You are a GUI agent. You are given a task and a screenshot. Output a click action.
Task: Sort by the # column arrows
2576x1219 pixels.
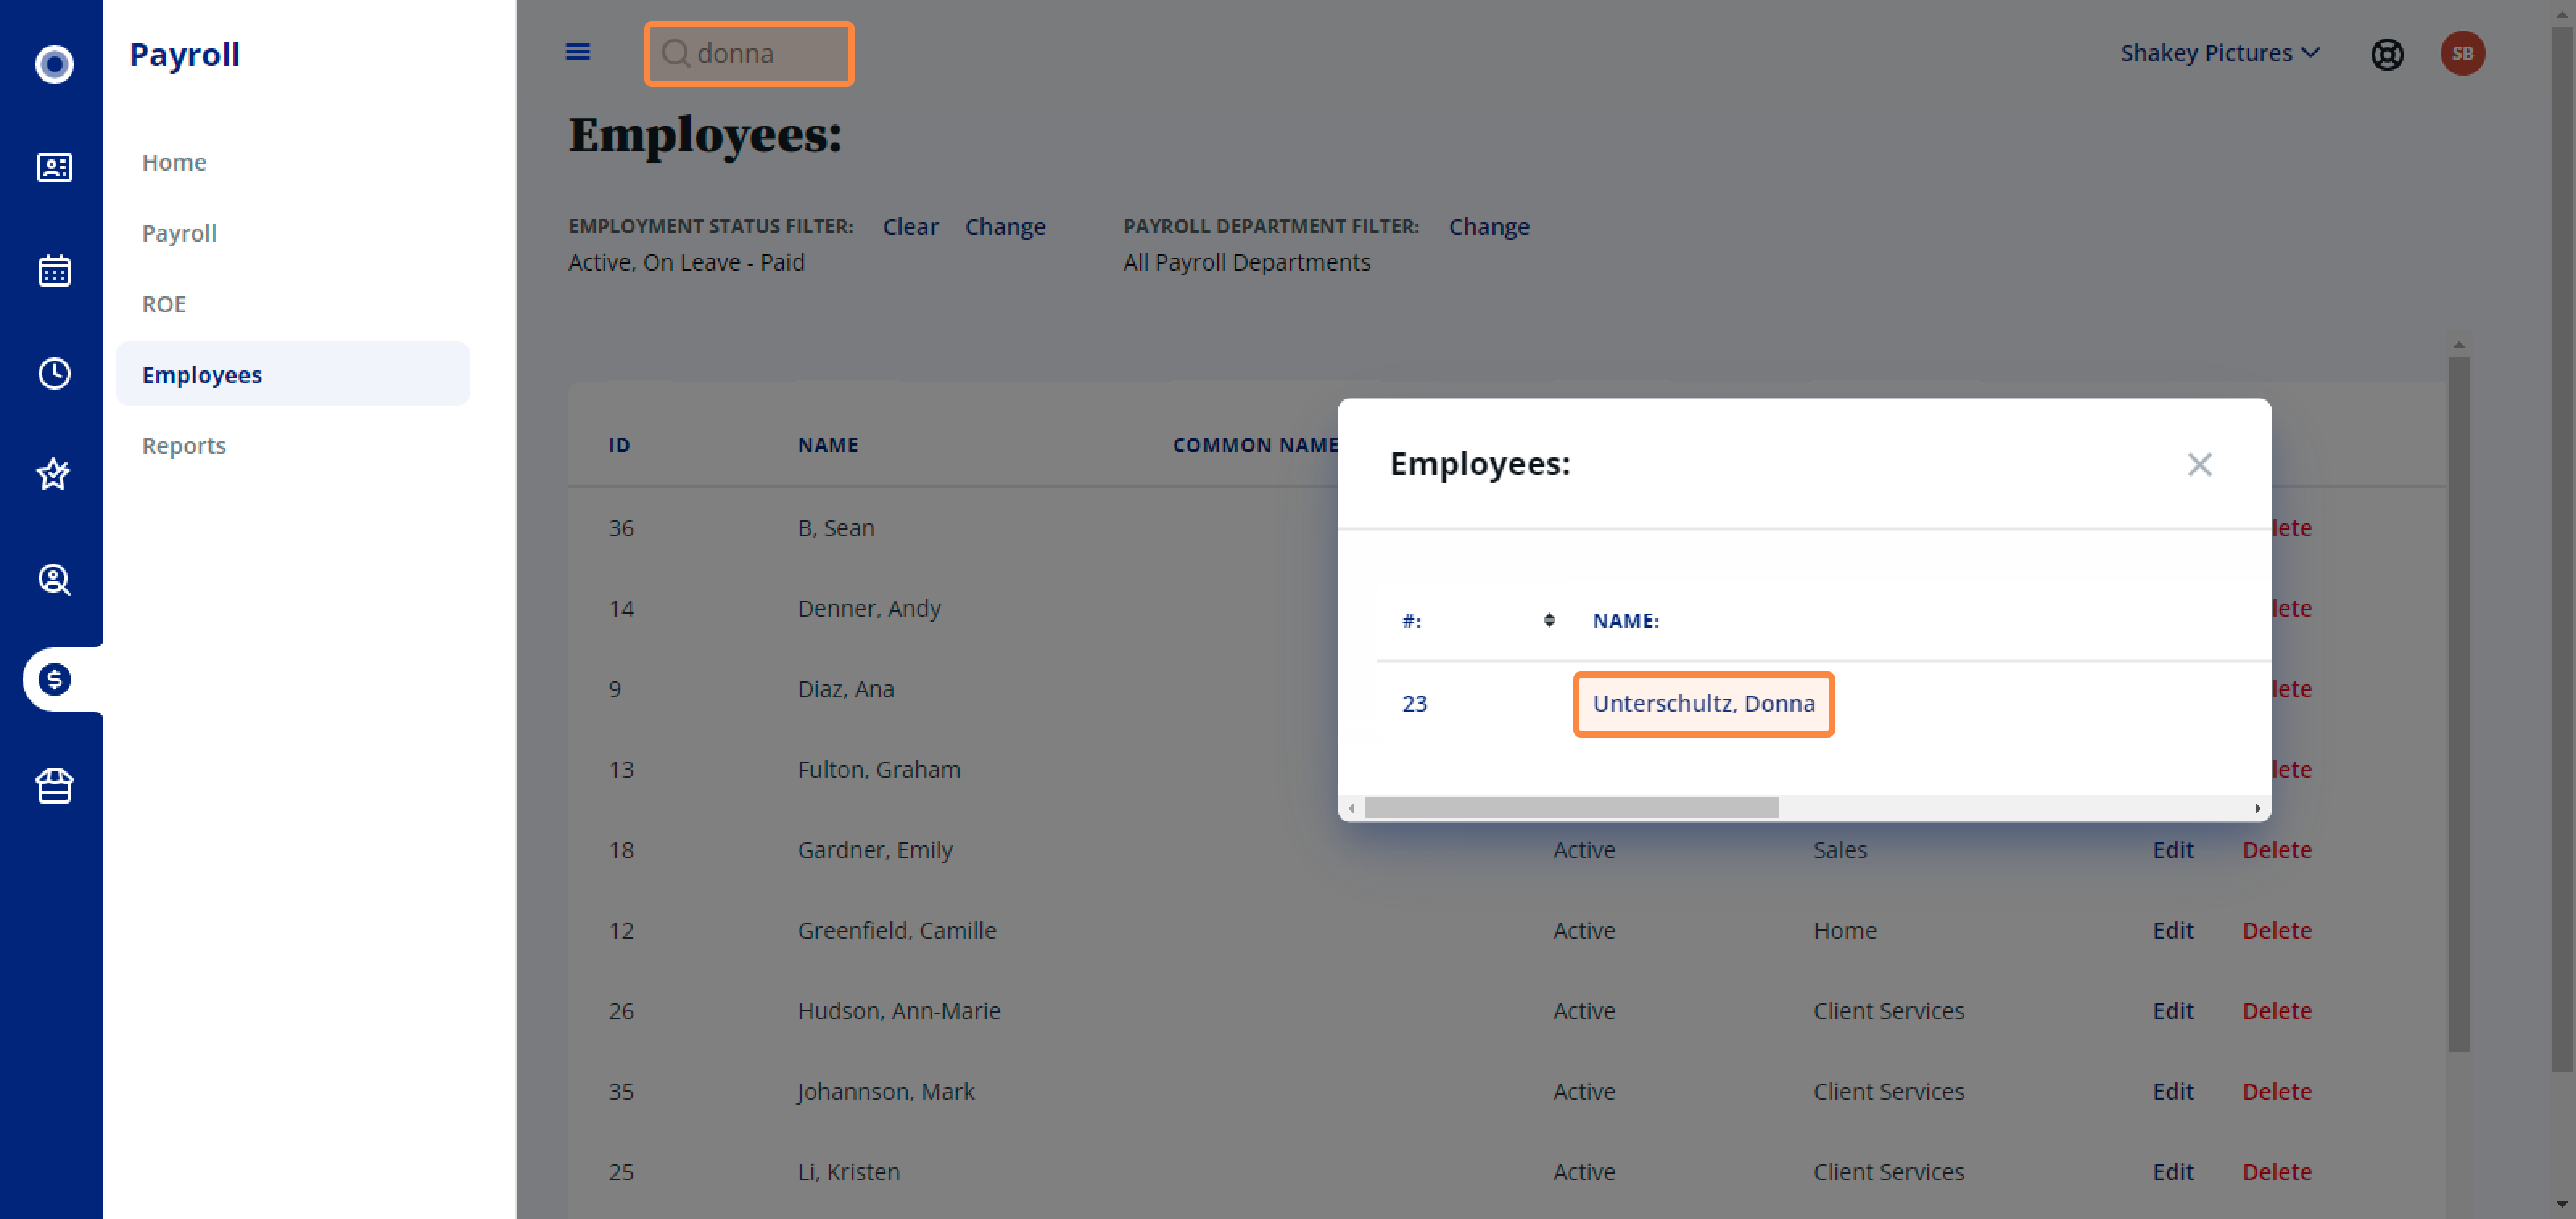(1548, 620)
